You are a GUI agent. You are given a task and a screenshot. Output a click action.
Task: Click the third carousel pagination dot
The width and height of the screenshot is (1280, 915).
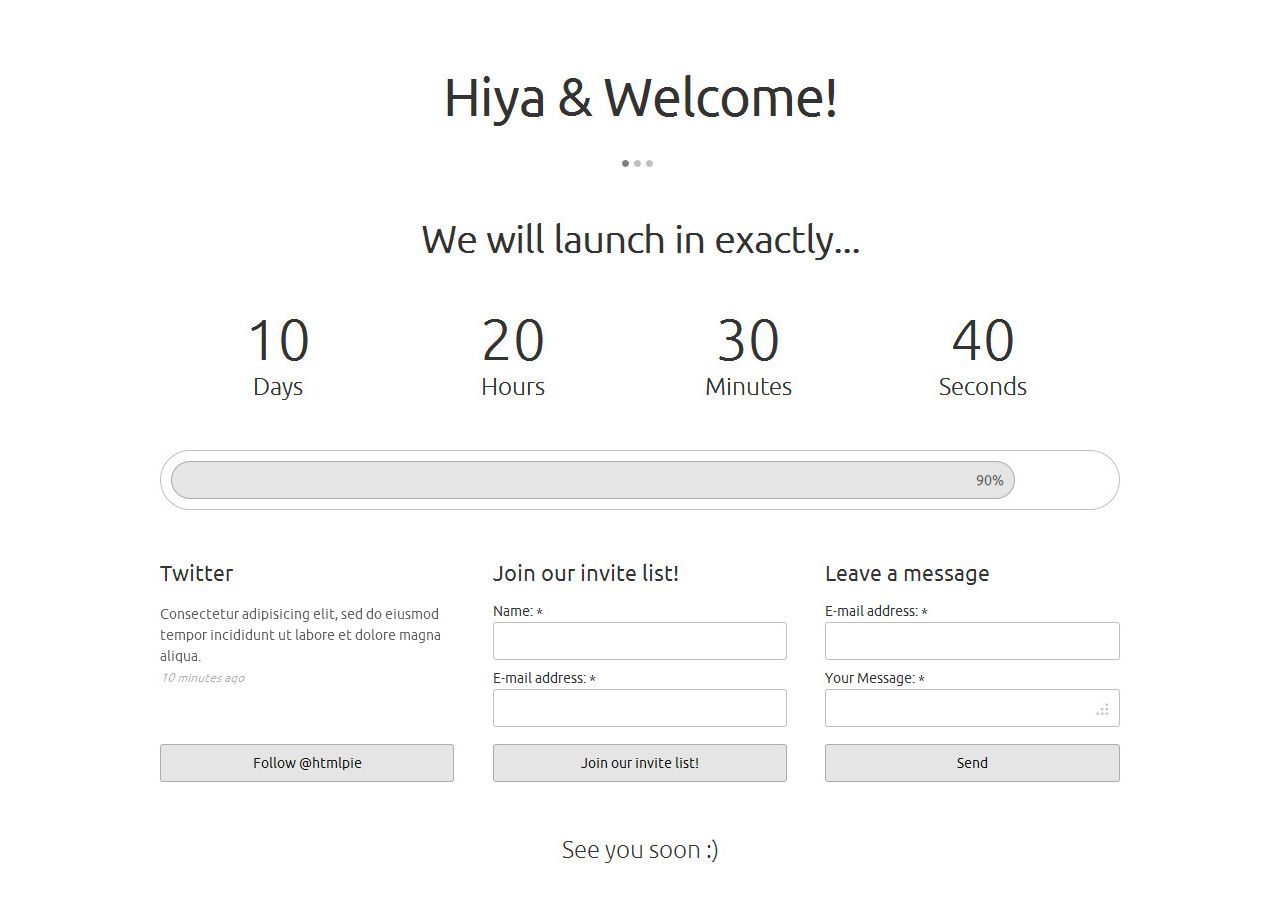649,163
